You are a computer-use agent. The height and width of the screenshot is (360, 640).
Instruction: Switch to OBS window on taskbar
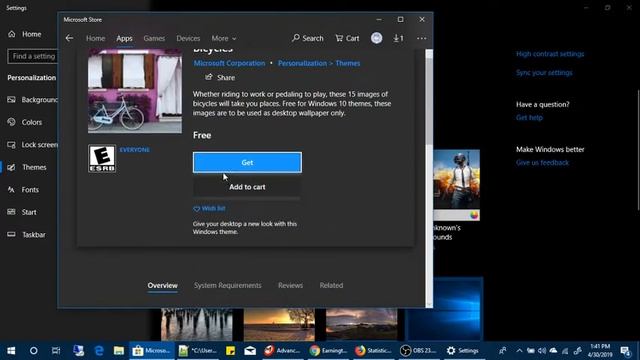(418, 351)
